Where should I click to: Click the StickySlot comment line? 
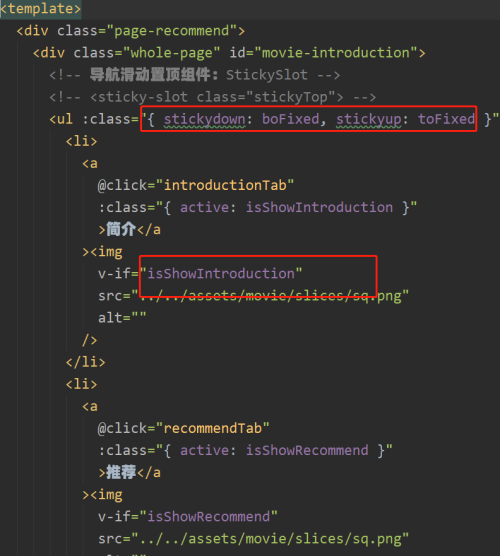click(195, 75)
